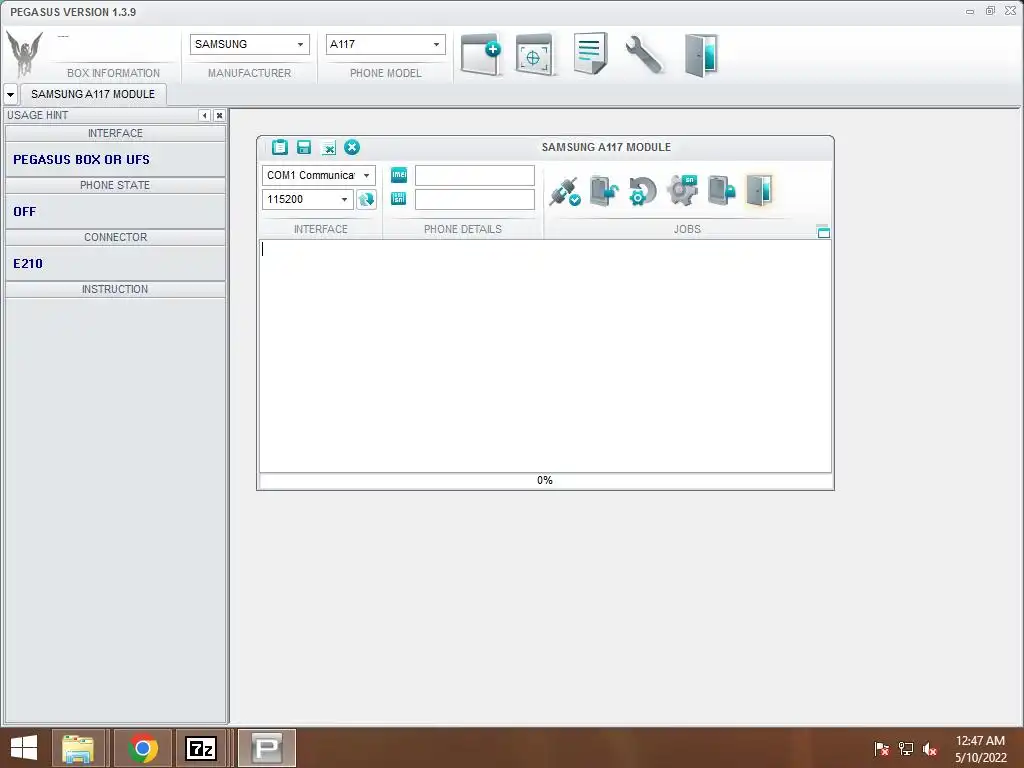The height and width of the screenshot is (768, 1024).
Task: Run the phone unlock job
Action: 604,191
